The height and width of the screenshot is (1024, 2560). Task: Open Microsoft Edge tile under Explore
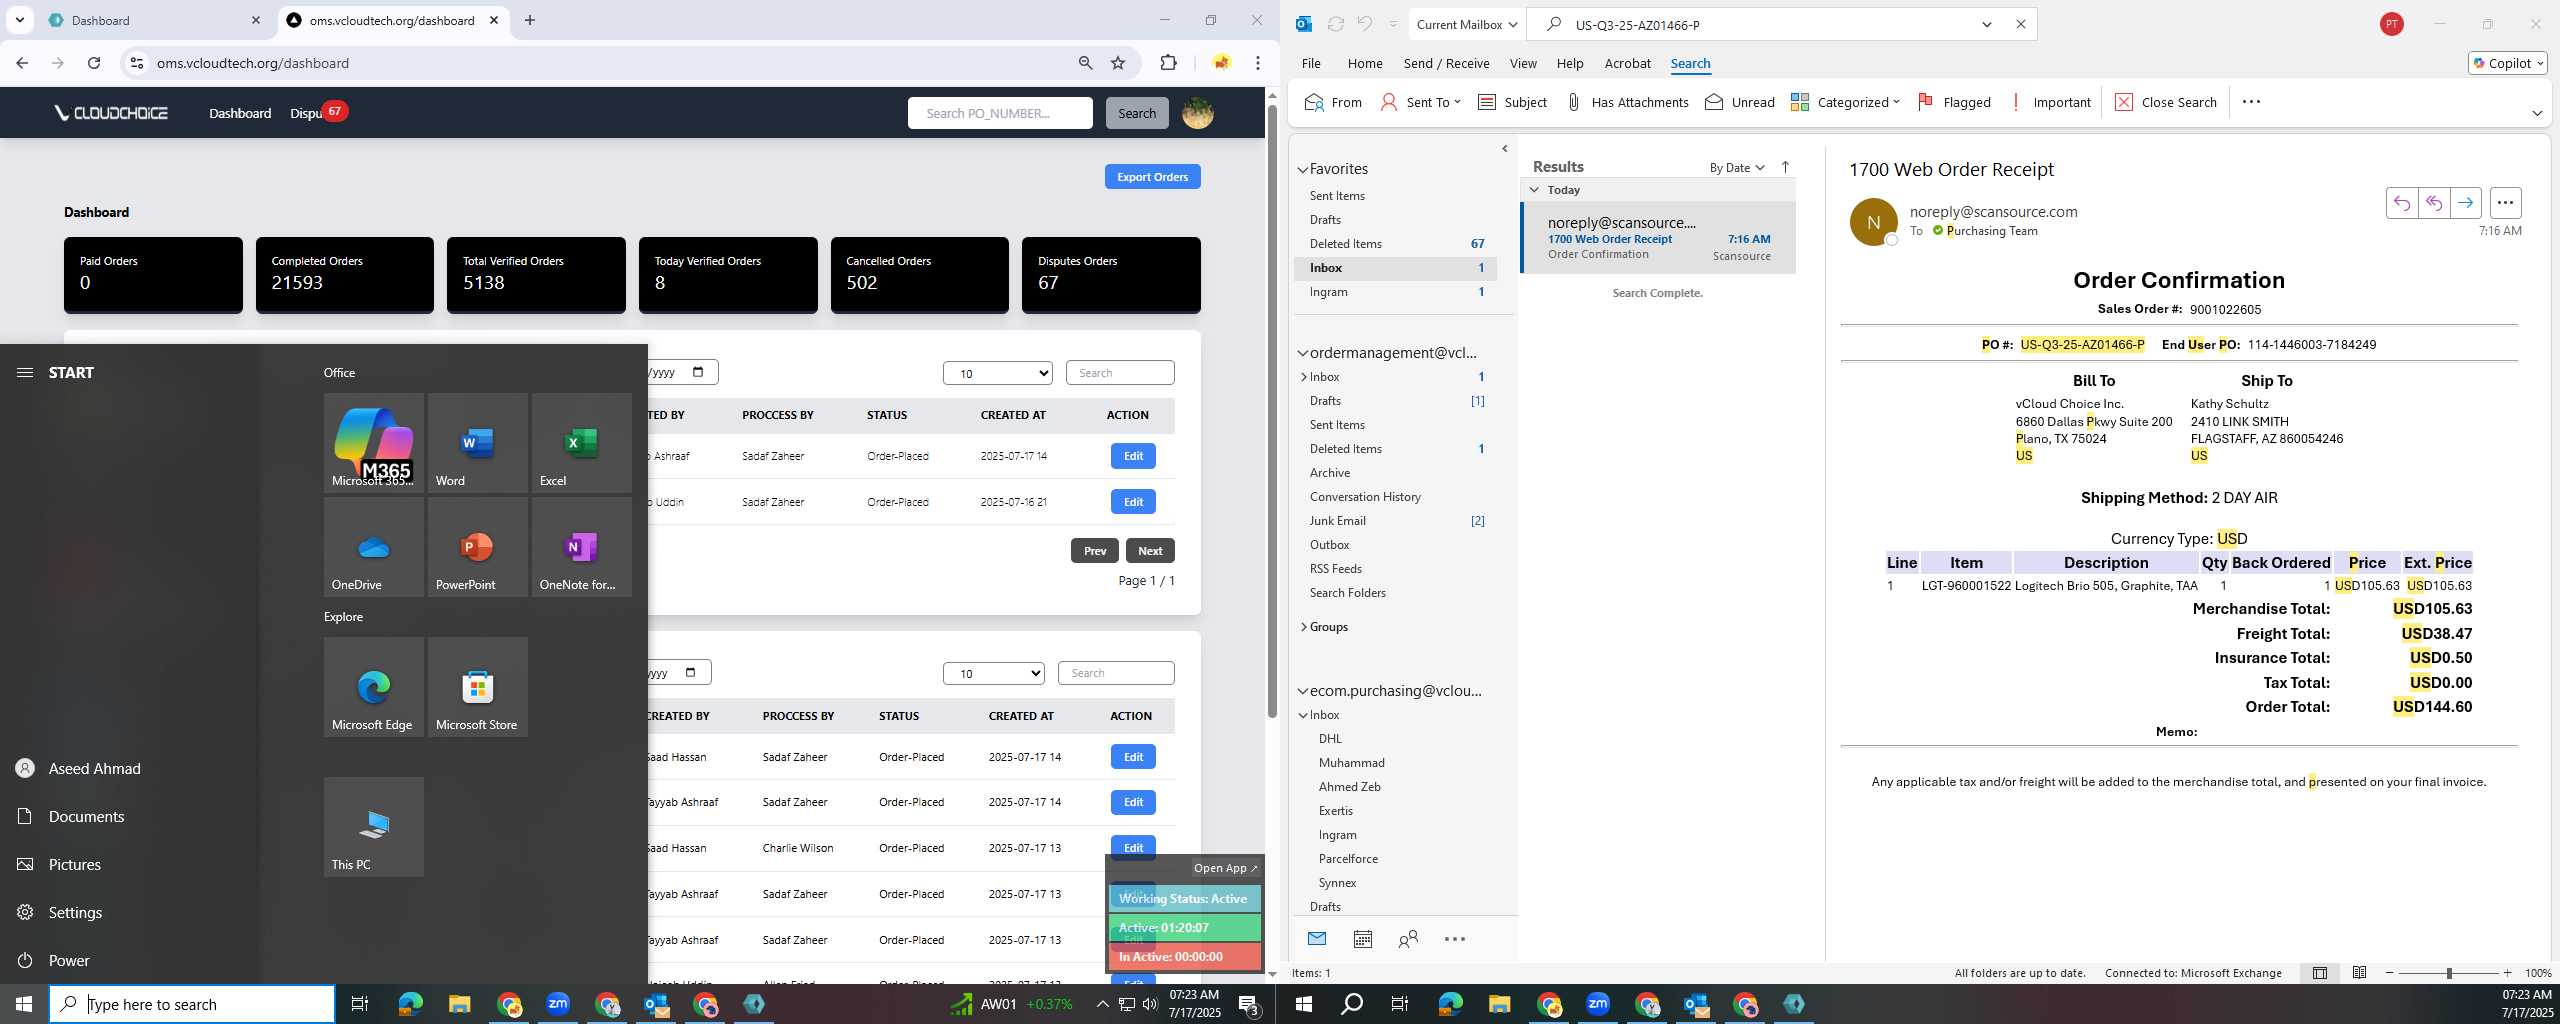coord(373,687)
